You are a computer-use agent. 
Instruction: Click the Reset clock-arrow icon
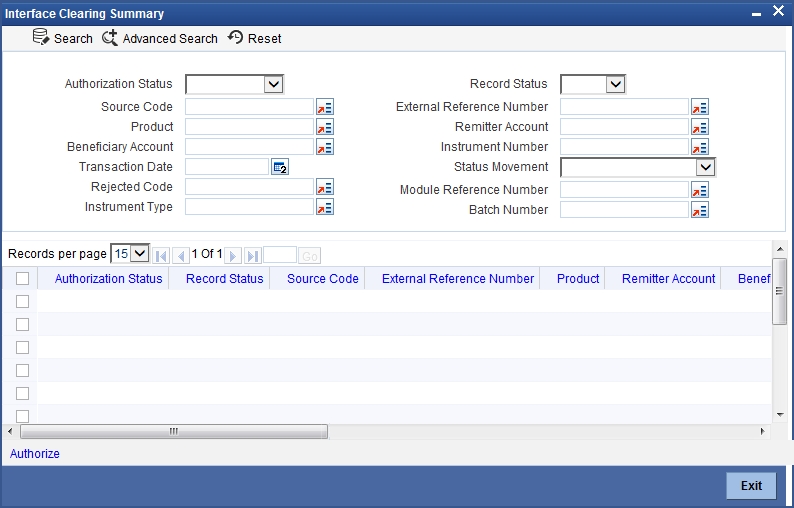[235, 37]
